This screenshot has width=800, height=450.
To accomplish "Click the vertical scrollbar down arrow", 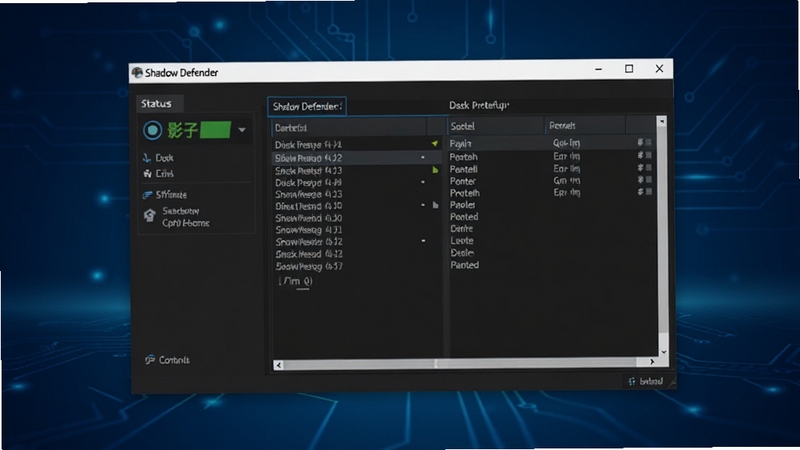I will click(663, 352).
